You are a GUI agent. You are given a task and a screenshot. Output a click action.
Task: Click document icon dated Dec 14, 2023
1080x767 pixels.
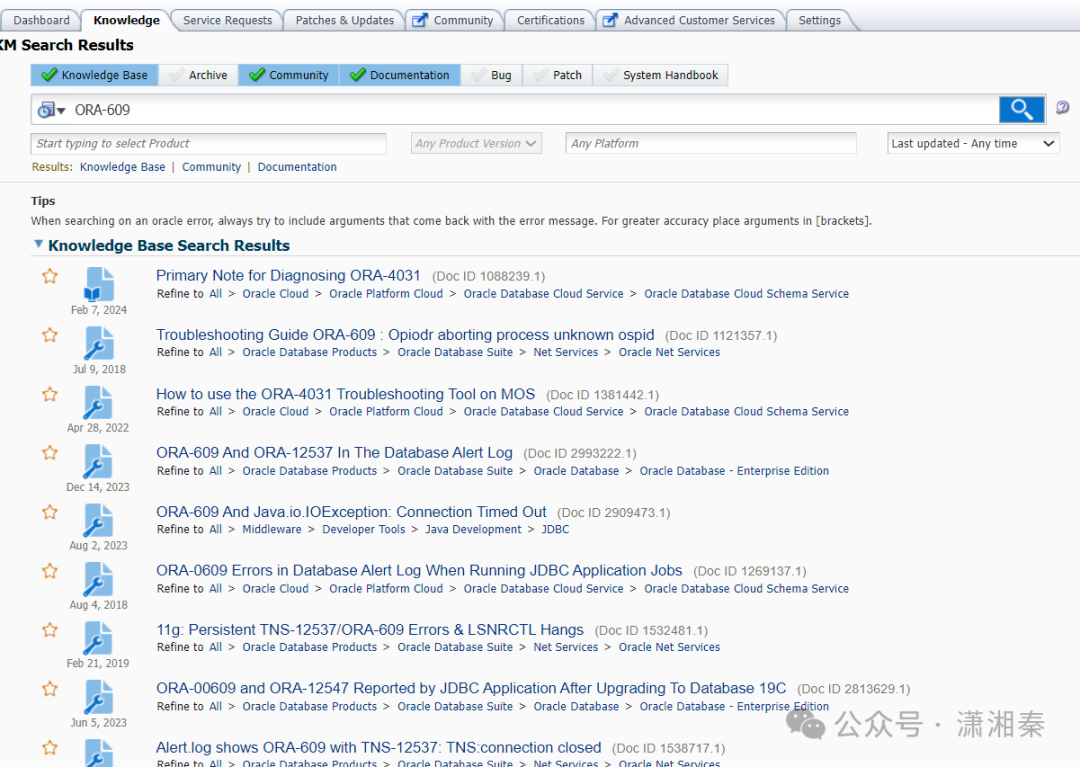click(98, 461)
